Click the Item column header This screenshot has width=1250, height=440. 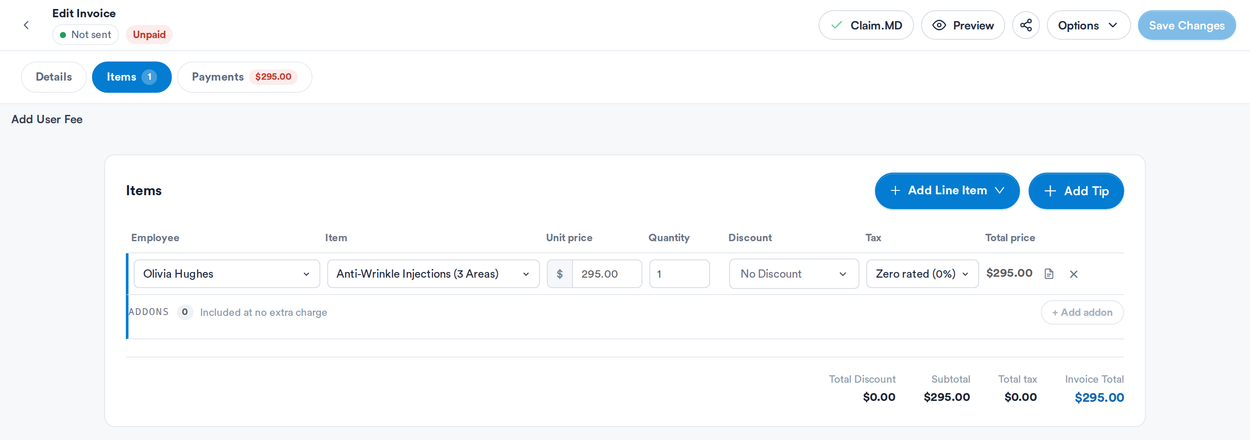(336, 238)
